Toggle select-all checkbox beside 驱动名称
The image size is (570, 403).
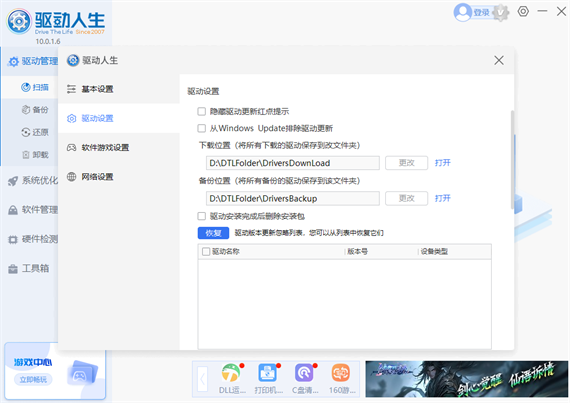click(206, 251)
